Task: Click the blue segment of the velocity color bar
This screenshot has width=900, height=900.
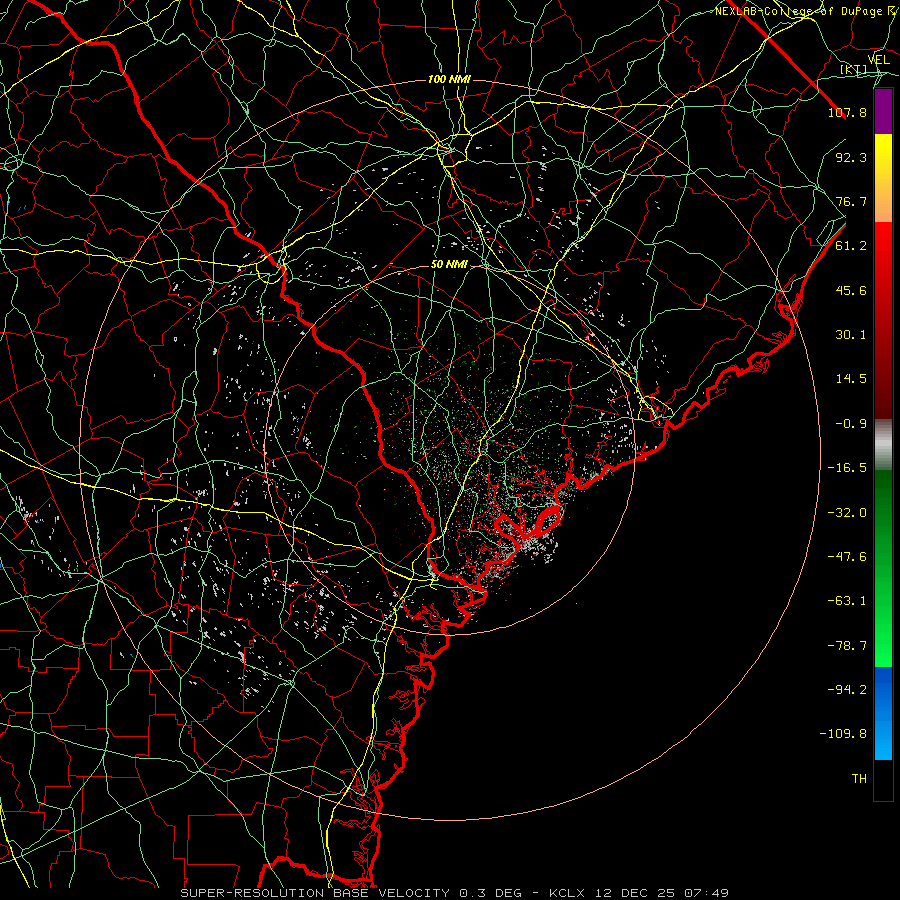Action: coord(883,713)
